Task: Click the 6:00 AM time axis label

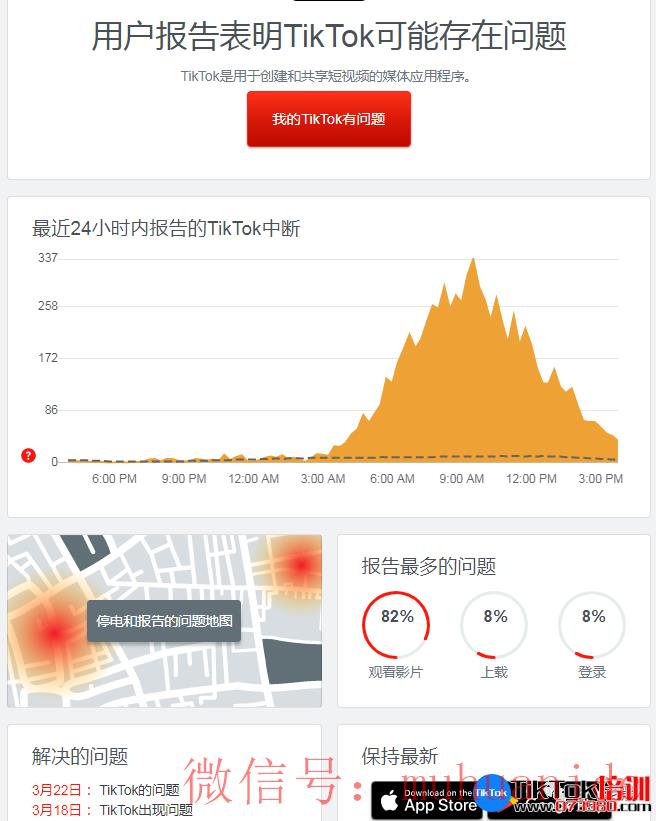Action: (x=392, y=479)
